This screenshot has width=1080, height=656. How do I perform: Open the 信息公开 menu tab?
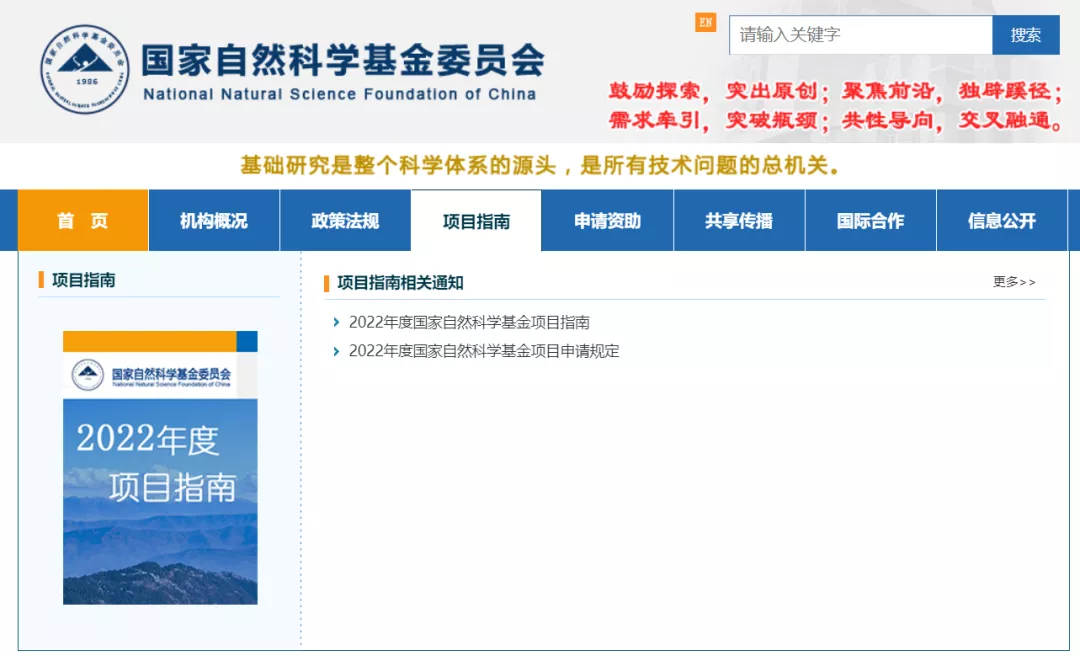(x=1002, y=221)
